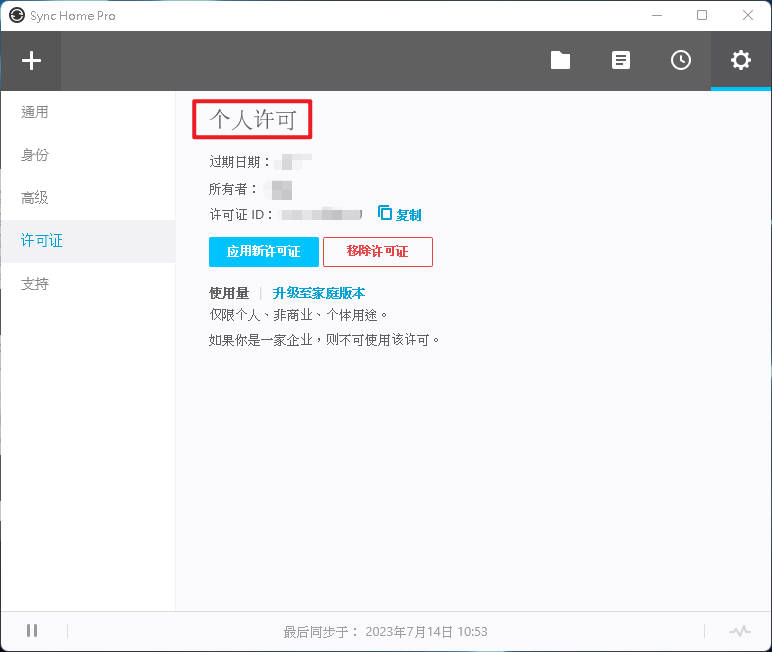Click the last sync time 2023年7月14日 10:53
Screen dimensions: 772x652
coord(426,632)
